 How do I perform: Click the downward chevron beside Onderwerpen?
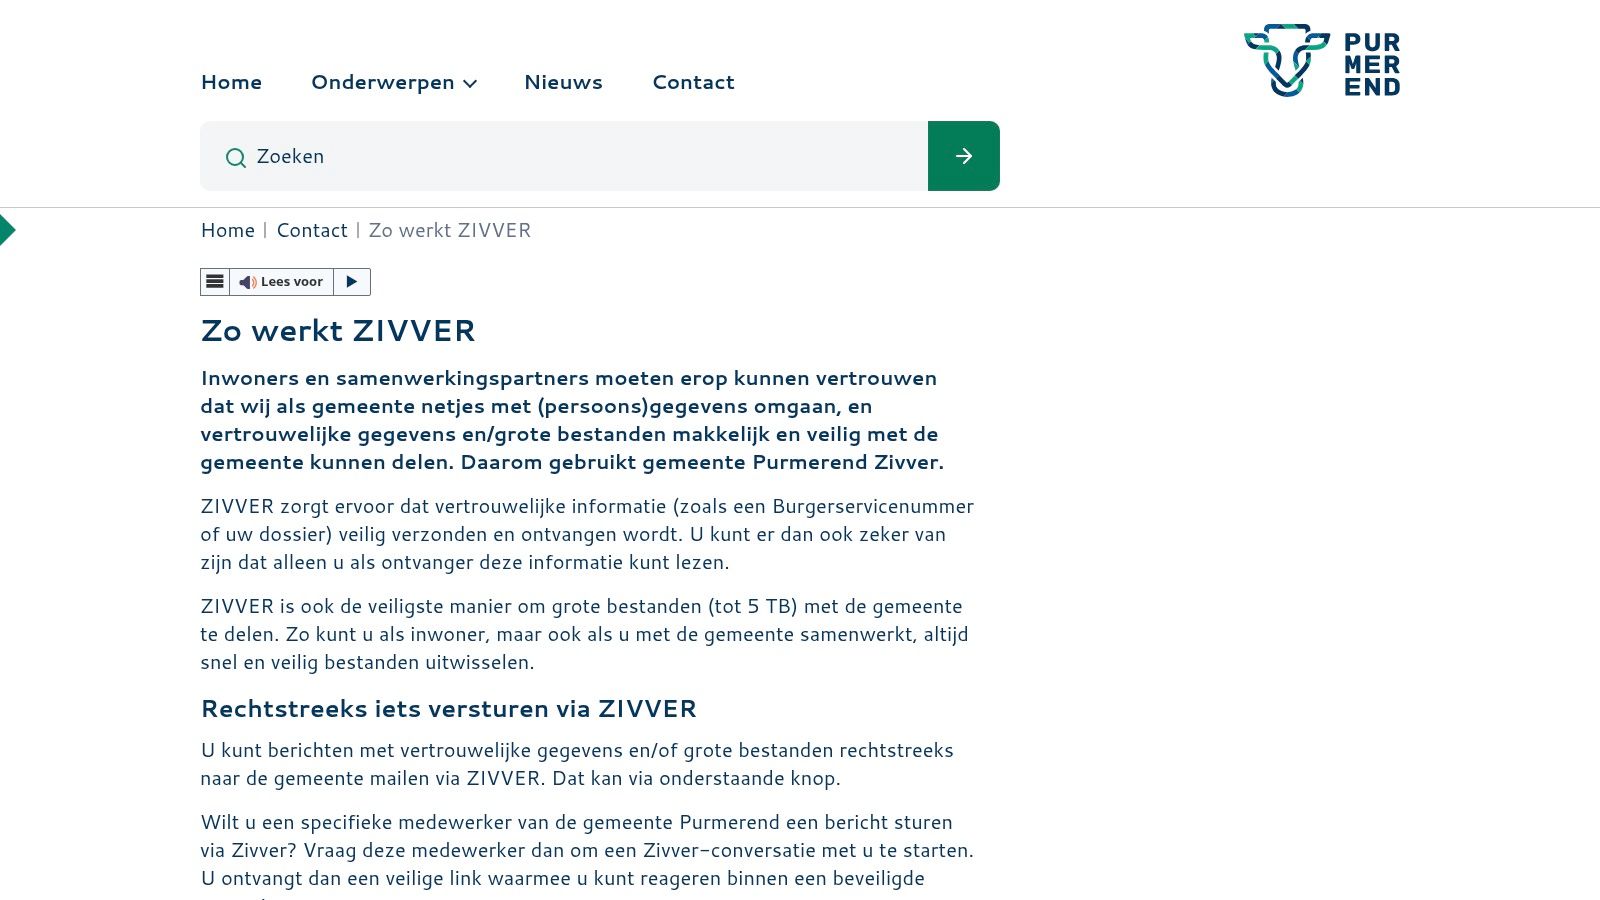[469, 84]
